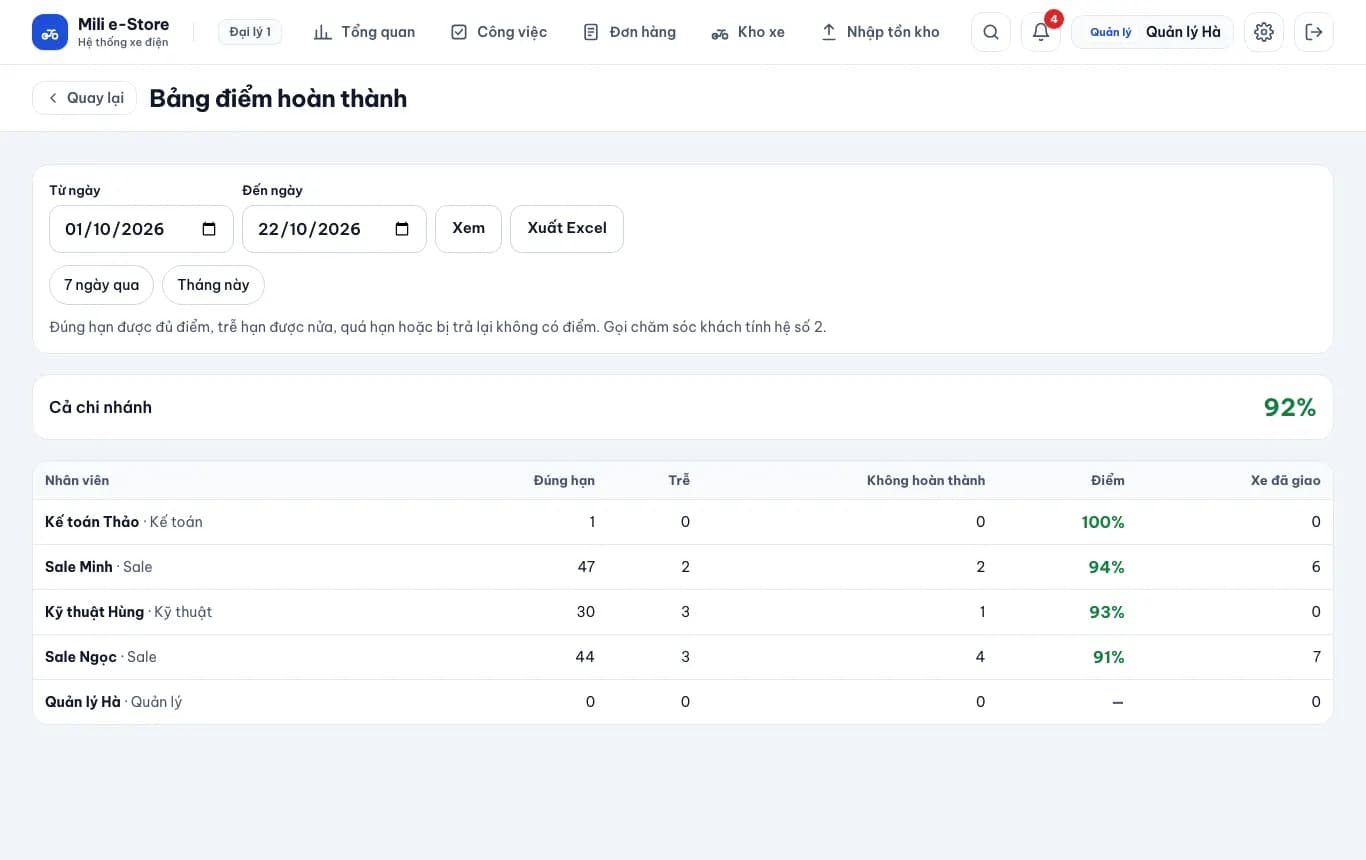
Task: Select the Kỹ thuật Hùng row name
Action: pyautogui.click(x=95, y=612)
